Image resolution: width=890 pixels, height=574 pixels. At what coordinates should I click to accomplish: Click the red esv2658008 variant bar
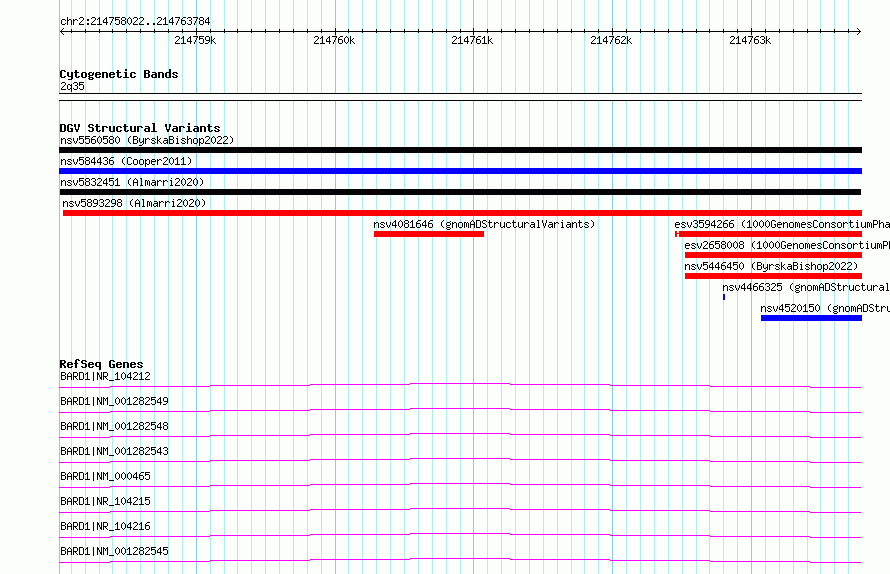pos(773,255)
